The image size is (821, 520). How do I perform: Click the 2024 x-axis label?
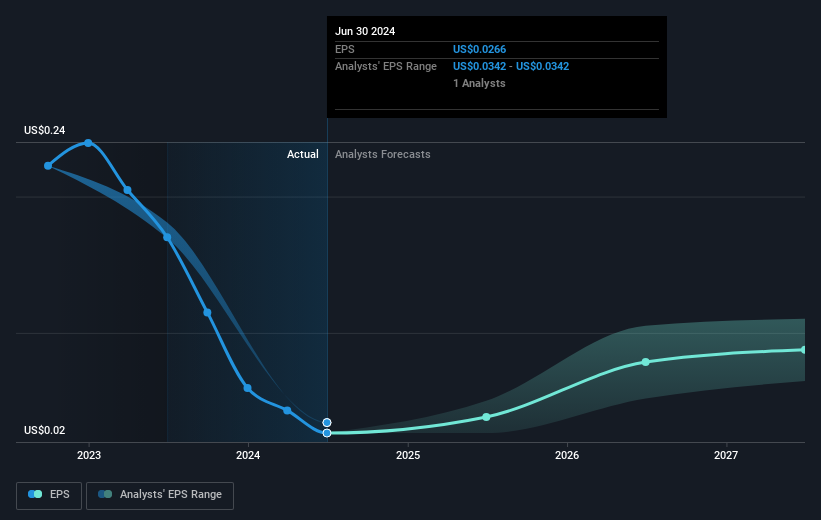pyautogui.click(x=248, y=456)
